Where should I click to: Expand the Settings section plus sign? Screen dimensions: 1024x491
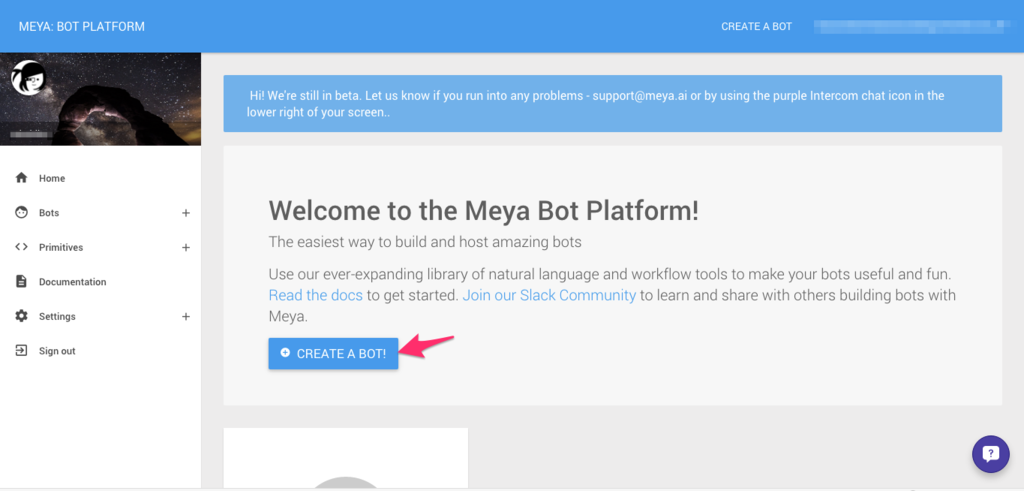coord(185,317)
